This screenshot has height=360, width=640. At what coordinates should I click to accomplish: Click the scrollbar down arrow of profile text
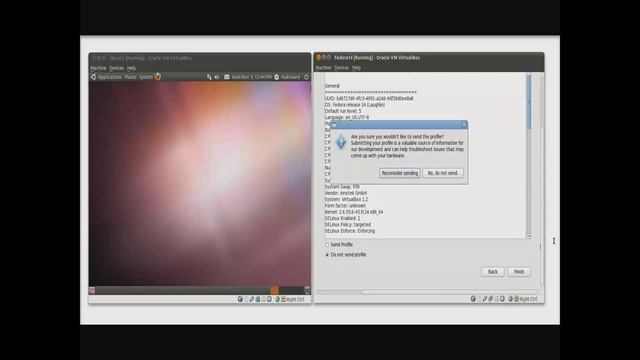pyautogui.click(x=529, y=236)
